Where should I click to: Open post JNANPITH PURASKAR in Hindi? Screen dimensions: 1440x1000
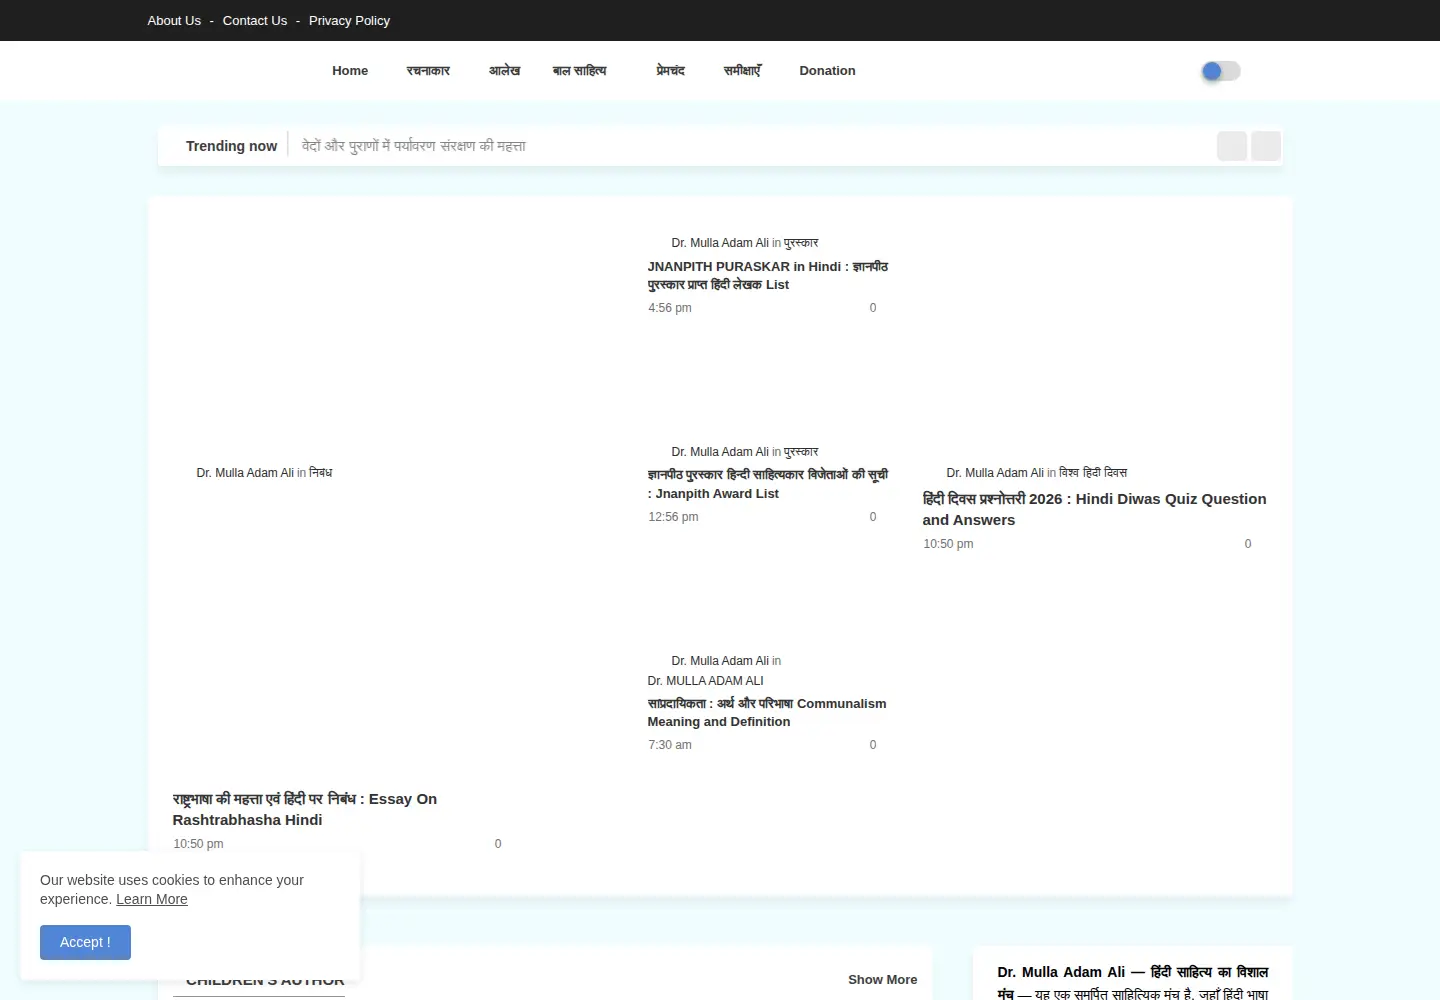pos(767,276)
